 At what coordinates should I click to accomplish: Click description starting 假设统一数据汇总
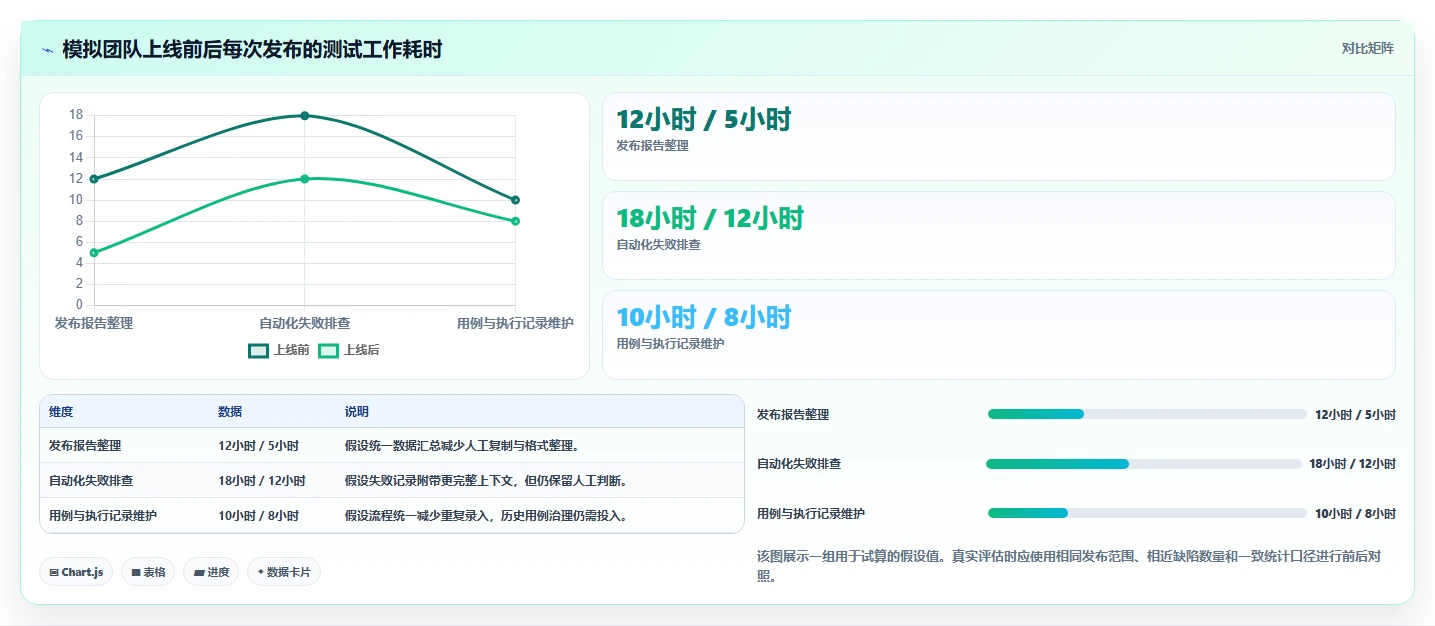pyautogui.click(x=462, y=446)
